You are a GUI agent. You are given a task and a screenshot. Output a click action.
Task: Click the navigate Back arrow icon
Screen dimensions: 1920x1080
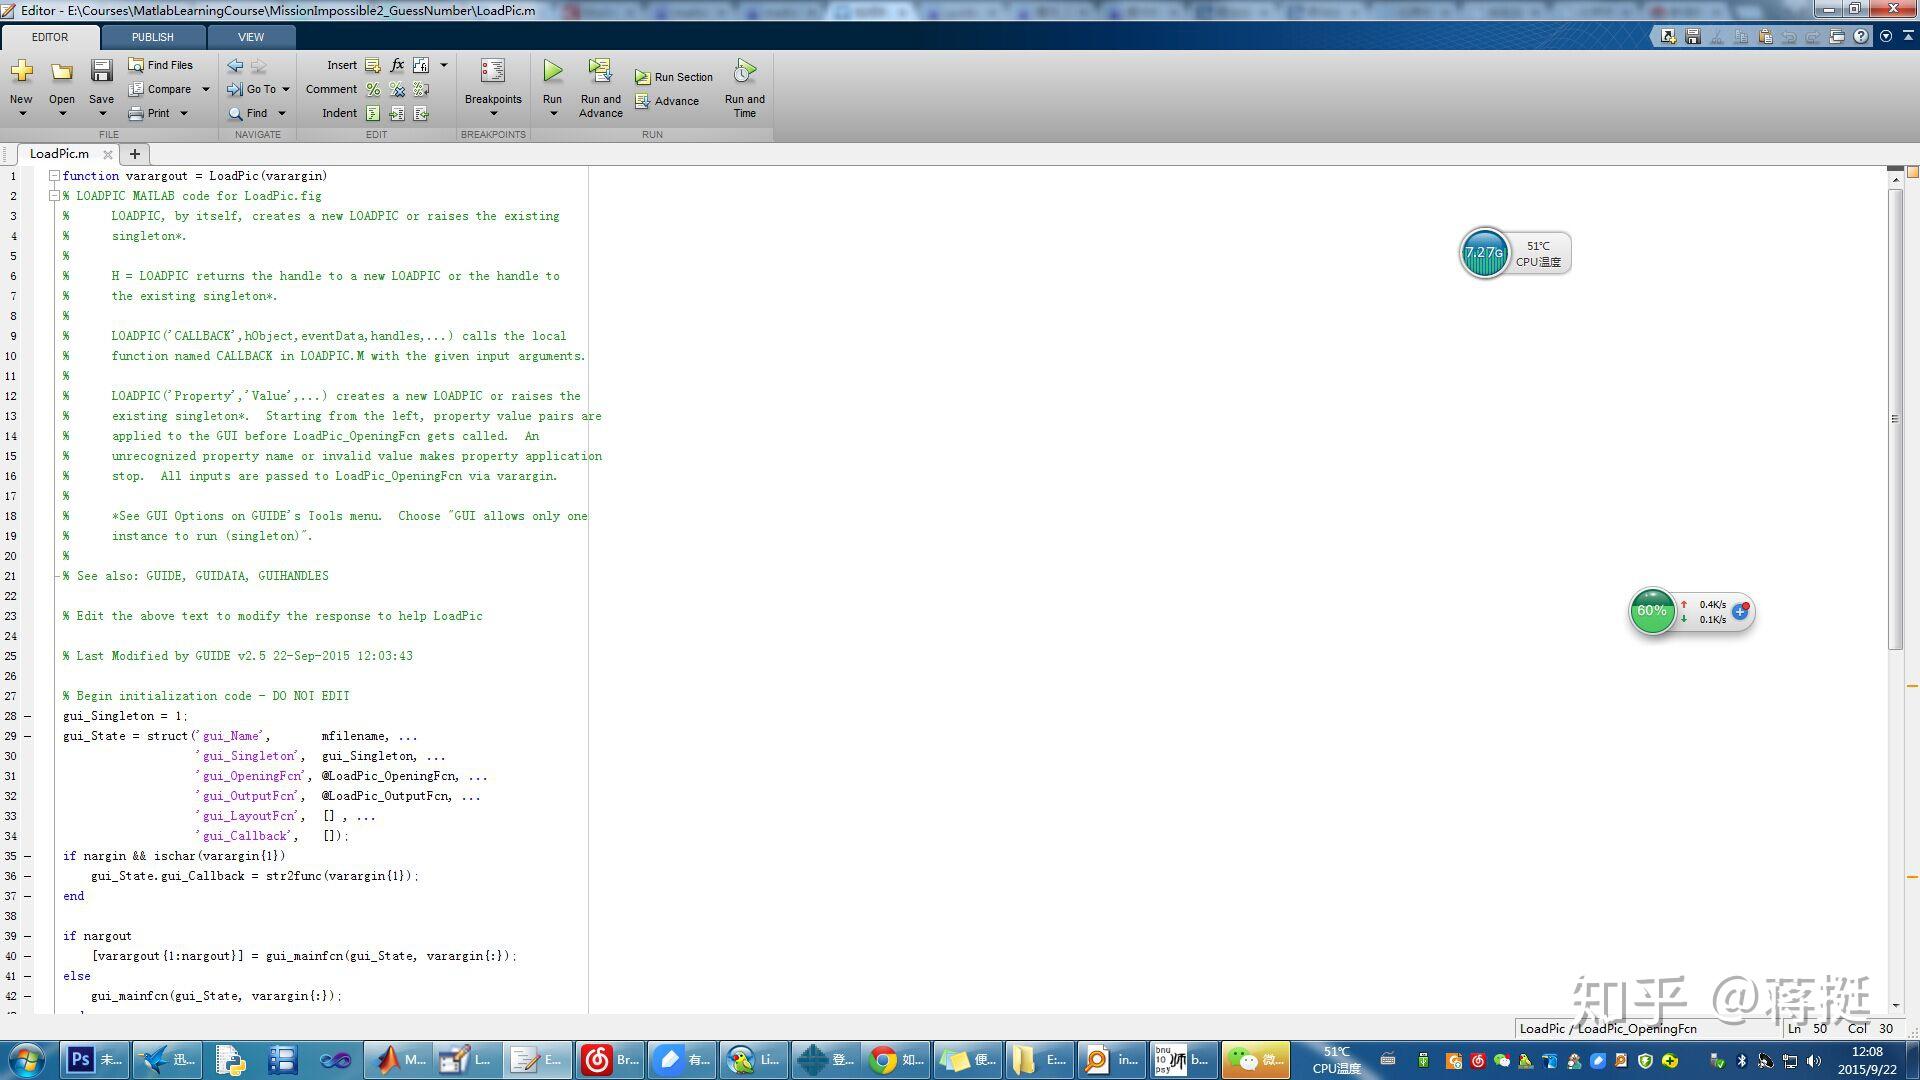click(x=235, y=65)
